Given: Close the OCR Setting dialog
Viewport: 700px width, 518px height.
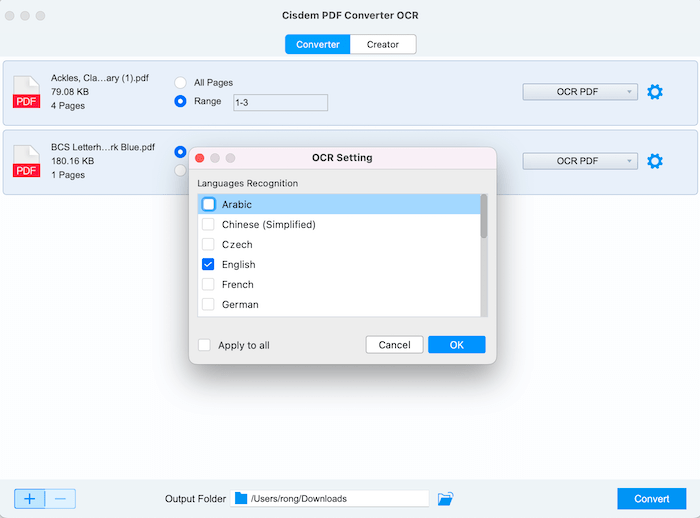Looking at the screenshot, I should click(200, 158).
